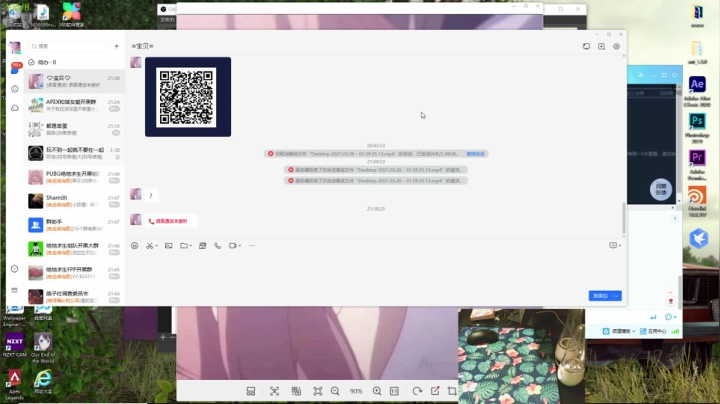Screen dimensions: 720x404
Task: Expand the send file dropdown arrow
Action: click(191, 246)
